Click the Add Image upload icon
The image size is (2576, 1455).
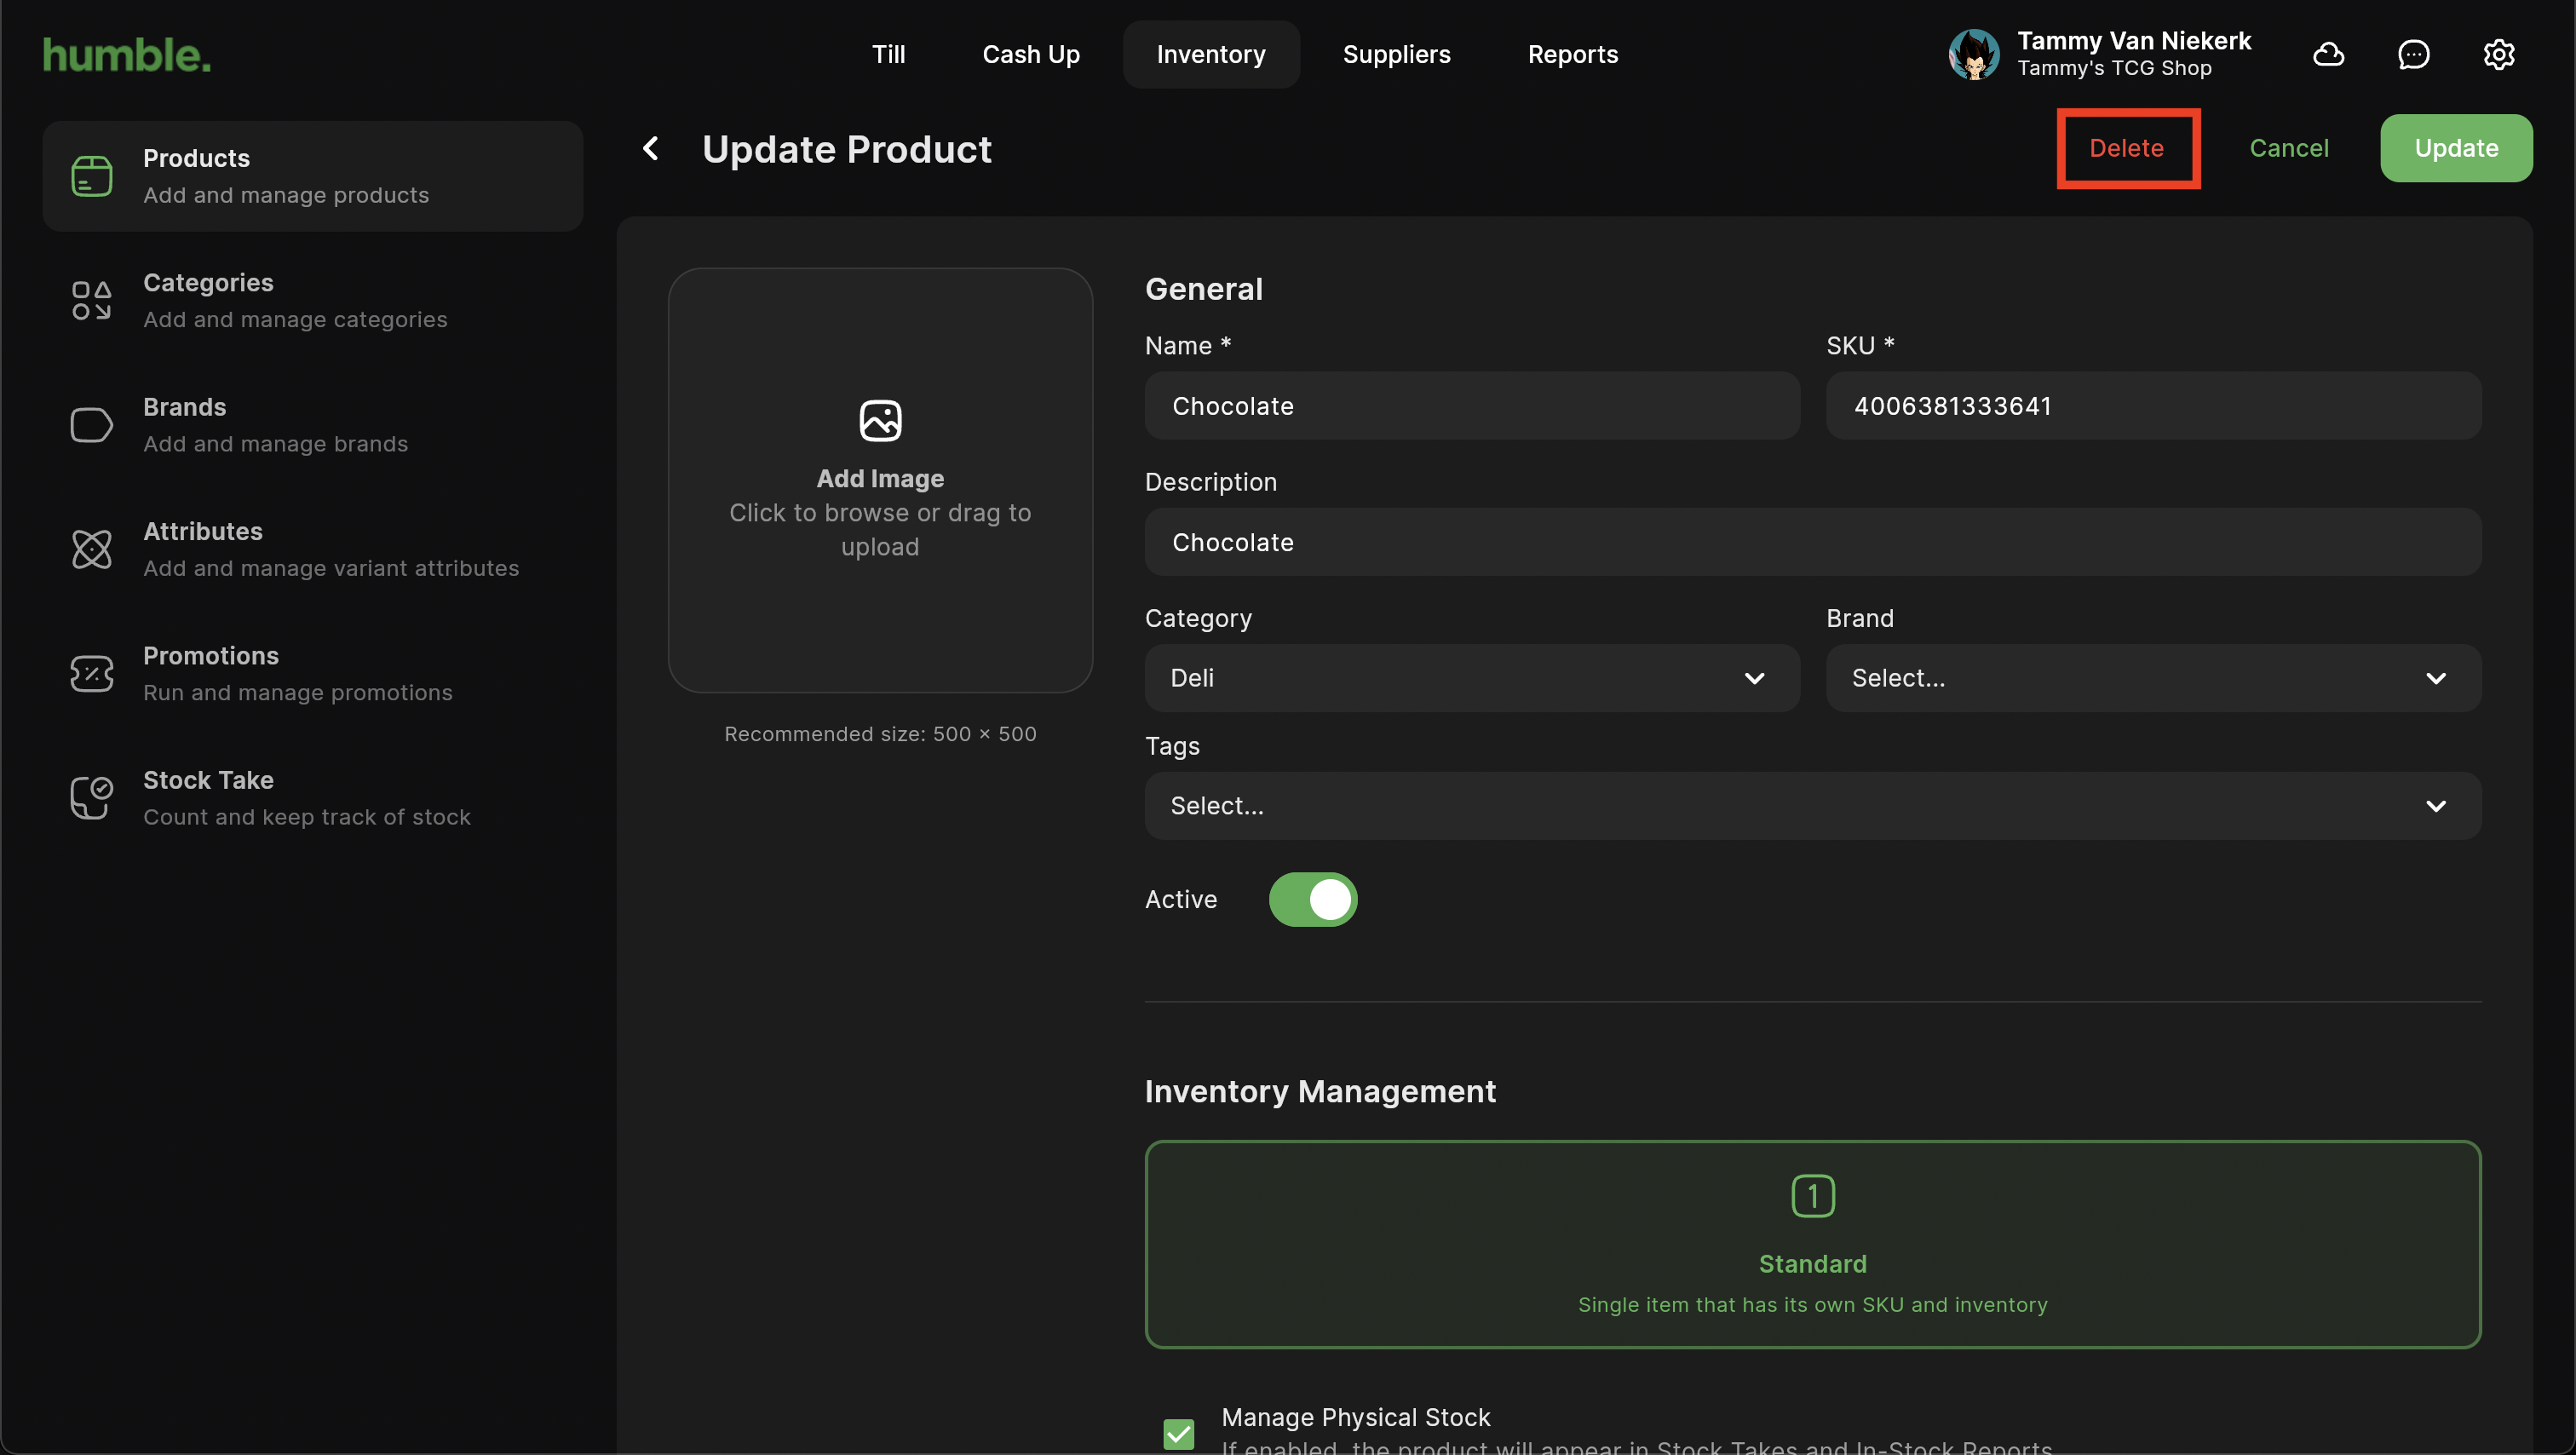point(880,420)
